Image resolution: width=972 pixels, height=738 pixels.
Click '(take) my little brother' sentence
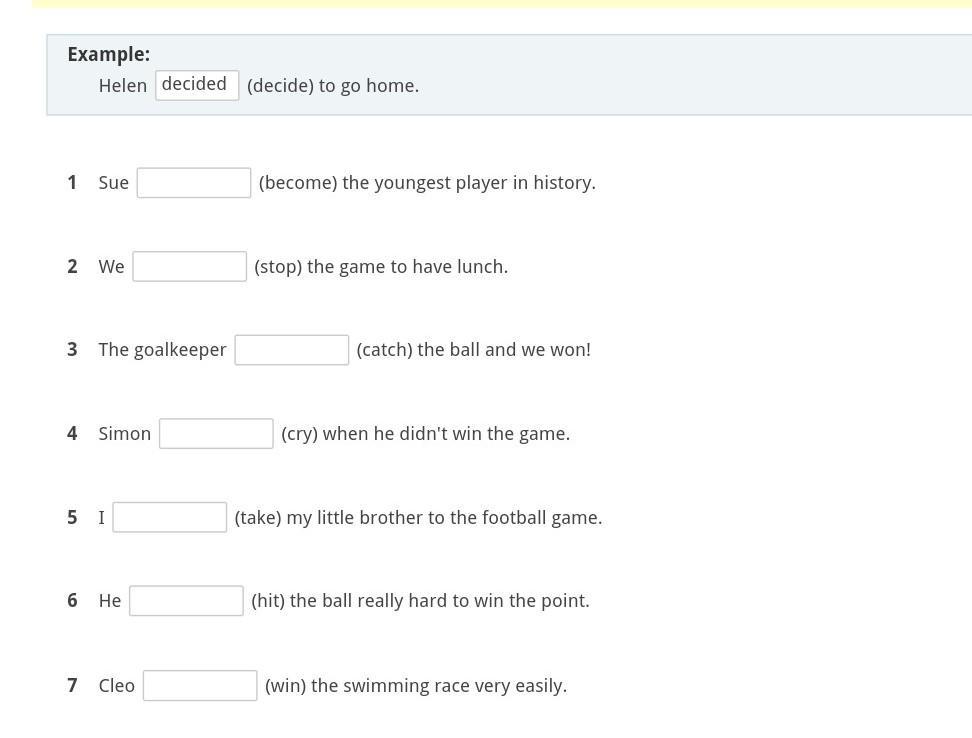(x=418, y=518)
